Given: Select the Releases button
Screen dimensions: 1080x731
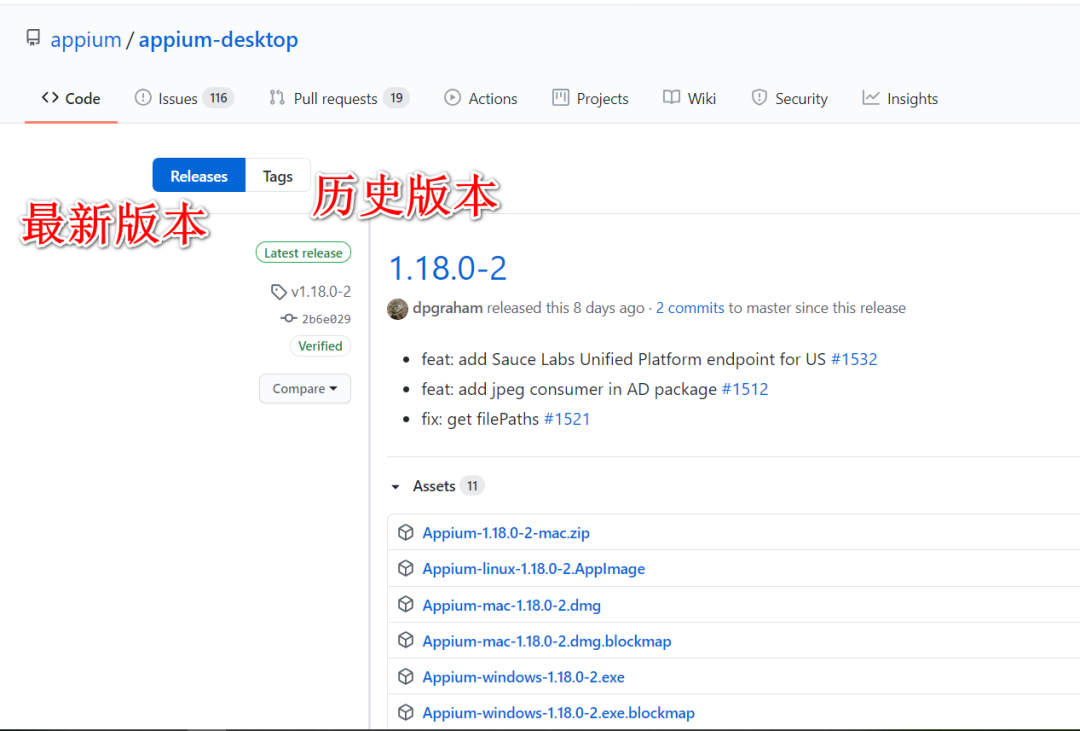Looking at the screenshot, I should point(199,176).
